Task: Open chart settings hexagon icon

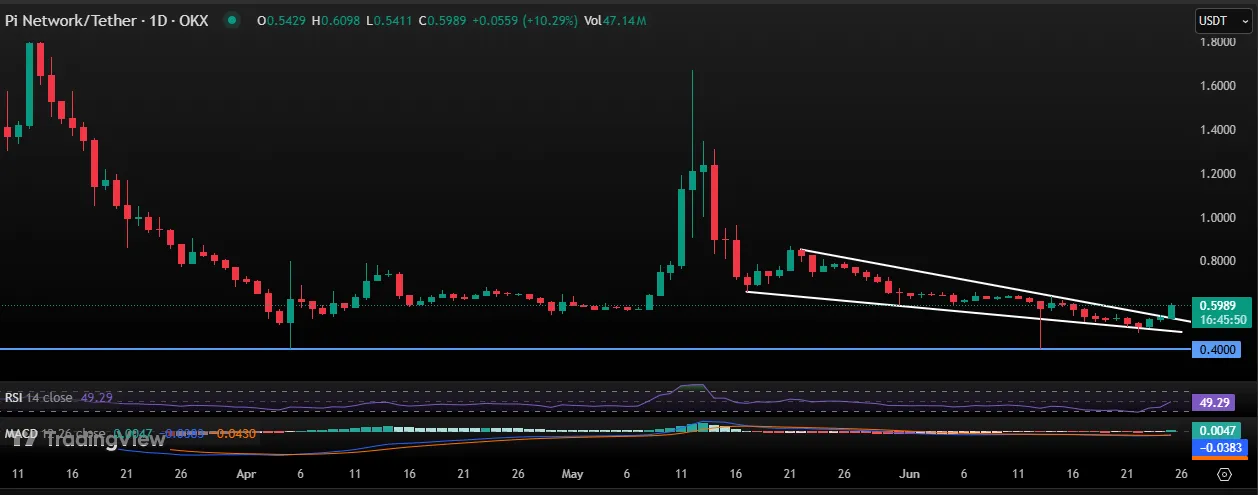Action: [x=1224, y=473]
